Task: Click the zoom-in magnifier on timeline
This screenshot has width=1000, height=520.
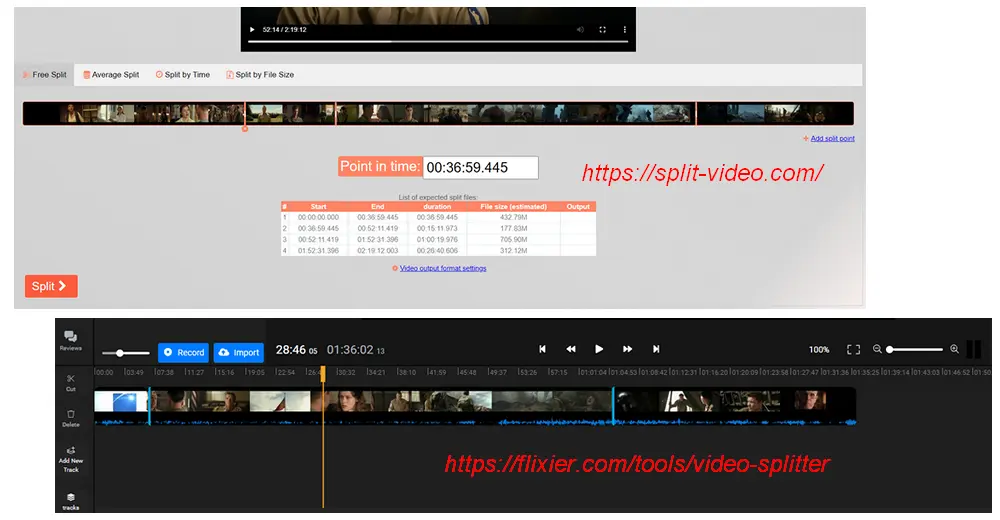Action: [954, 349]
